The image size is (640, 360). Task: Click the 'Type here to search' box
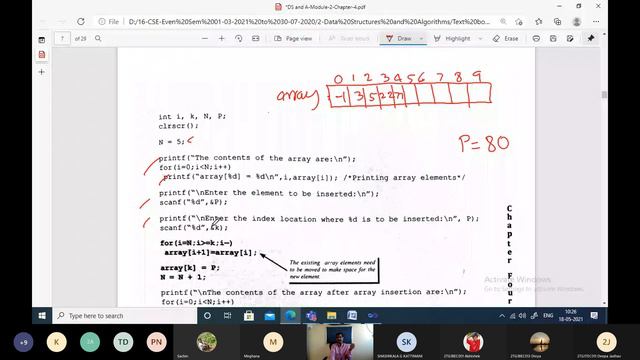click(124, 316)
